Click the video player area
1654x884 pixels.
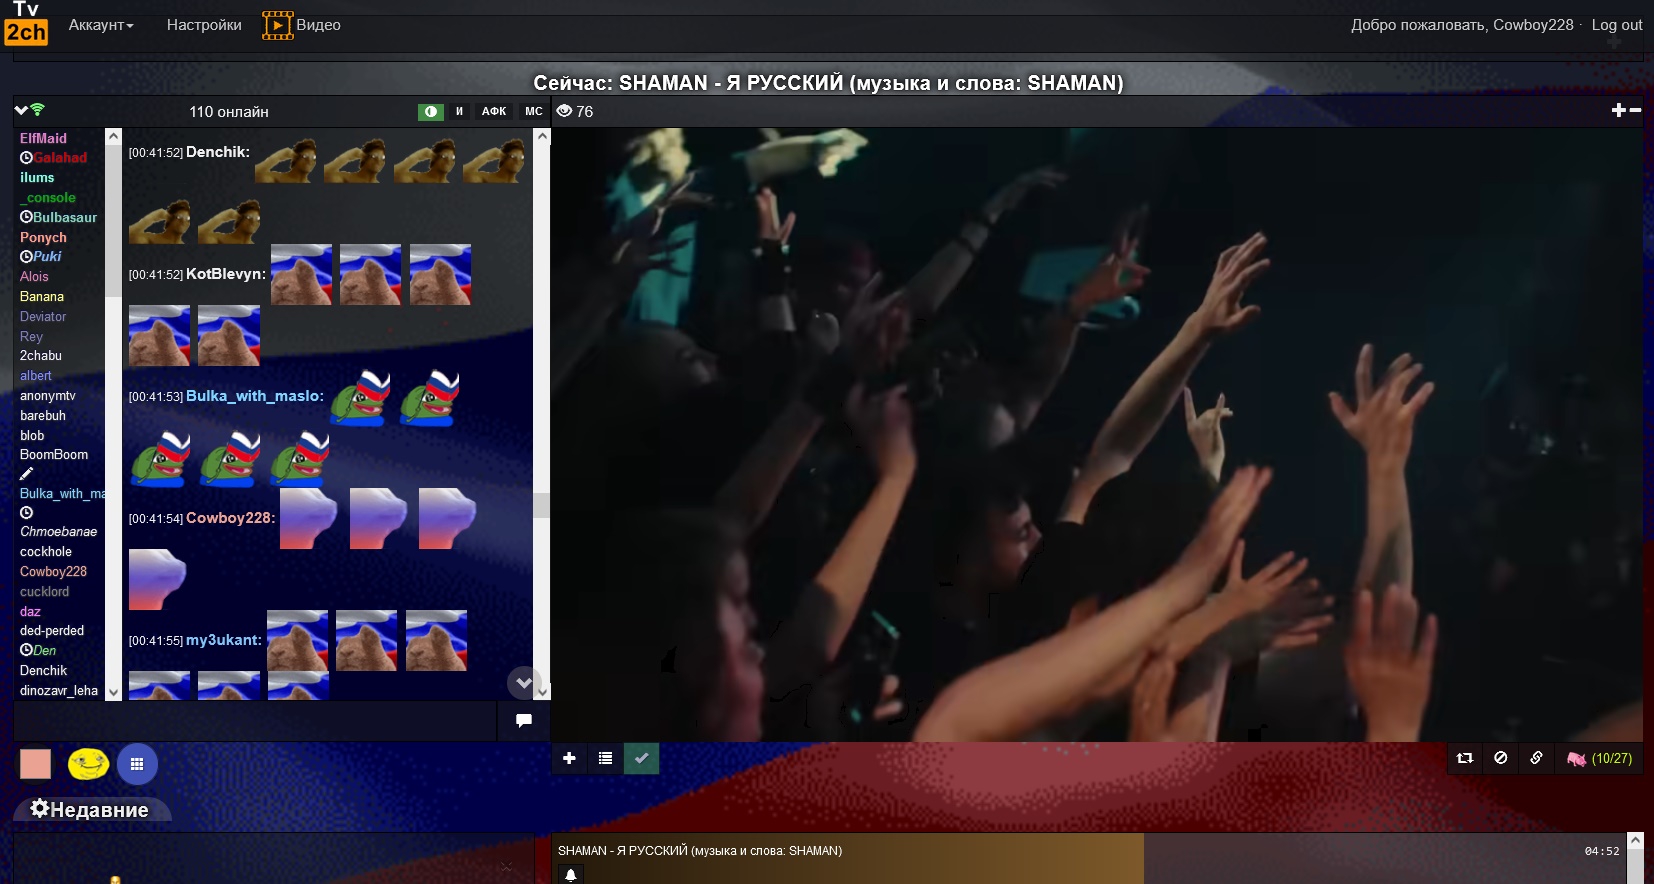click(1097, 434)
